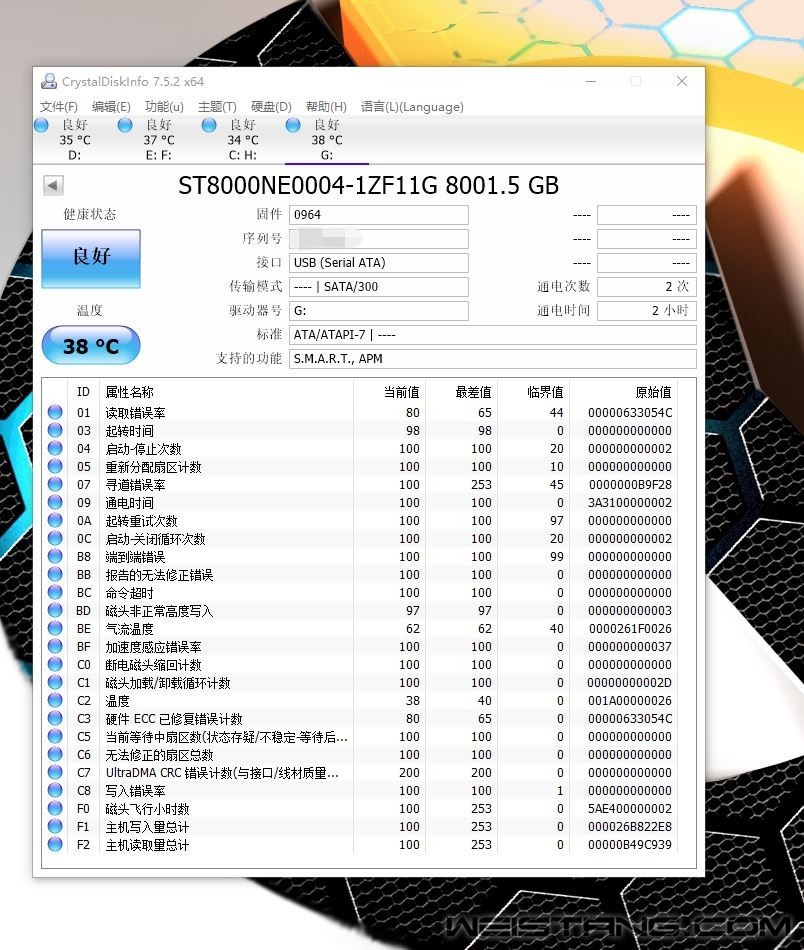The width and height of the screenshot is (804, 950).
Task: Click the status orb for BD 磁头非正常高度写入
Action: click(x=55, y=610)
